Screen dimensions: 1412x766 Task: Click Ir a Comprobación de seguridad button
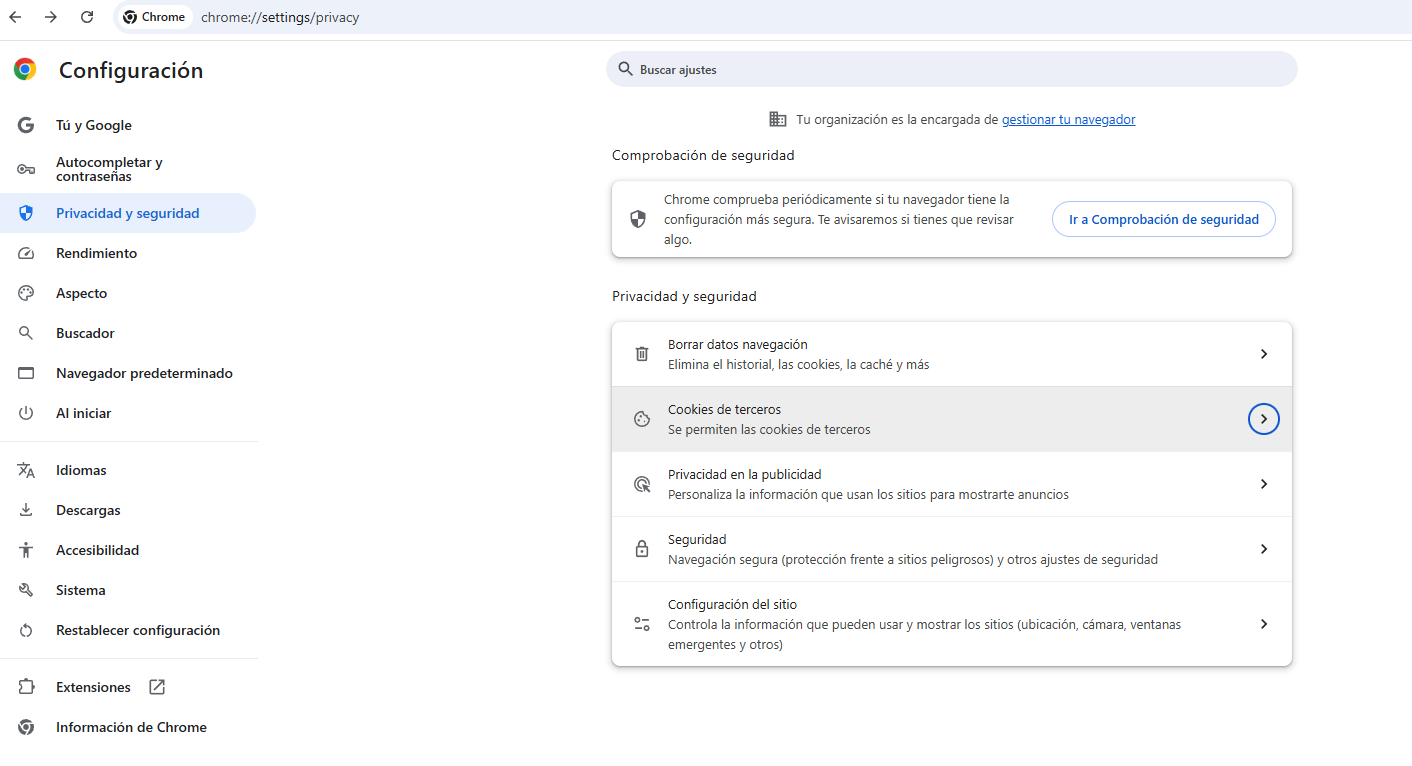[x=1163, y=219]
